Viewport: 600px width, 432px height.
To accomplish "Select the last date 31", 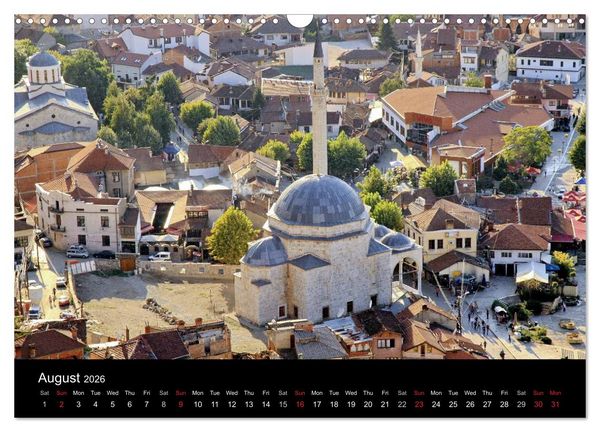I will pos(555,404).
